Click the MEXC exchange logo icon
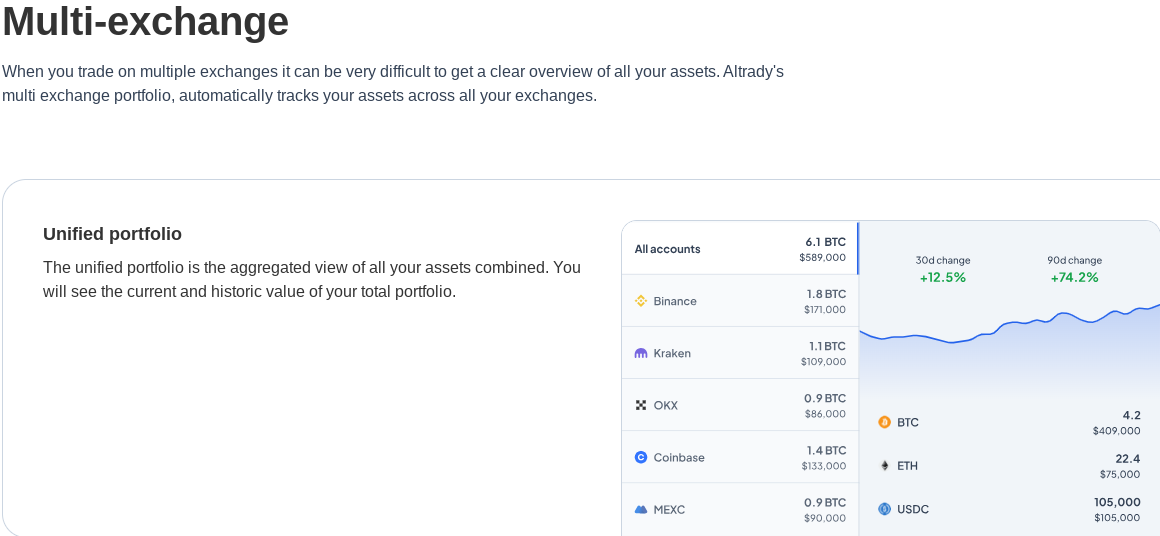The image size is (1160, 536). (641, 509)
